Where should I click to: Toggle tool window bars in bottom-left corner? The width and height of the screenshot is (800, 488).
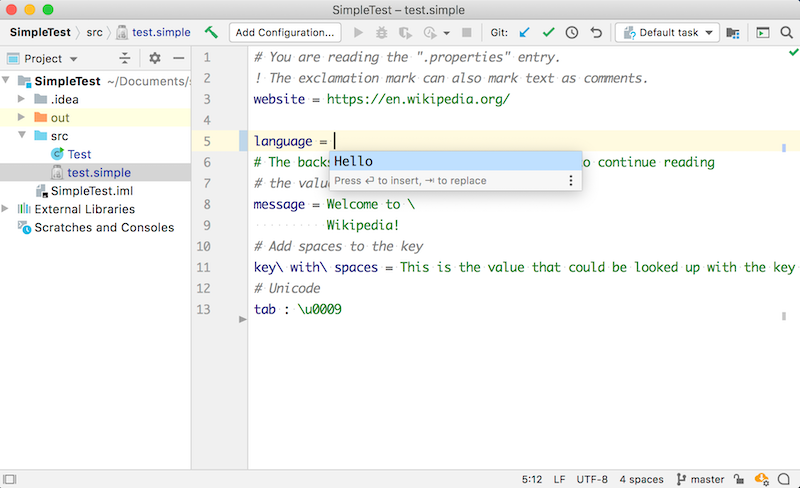pos(11,479)
